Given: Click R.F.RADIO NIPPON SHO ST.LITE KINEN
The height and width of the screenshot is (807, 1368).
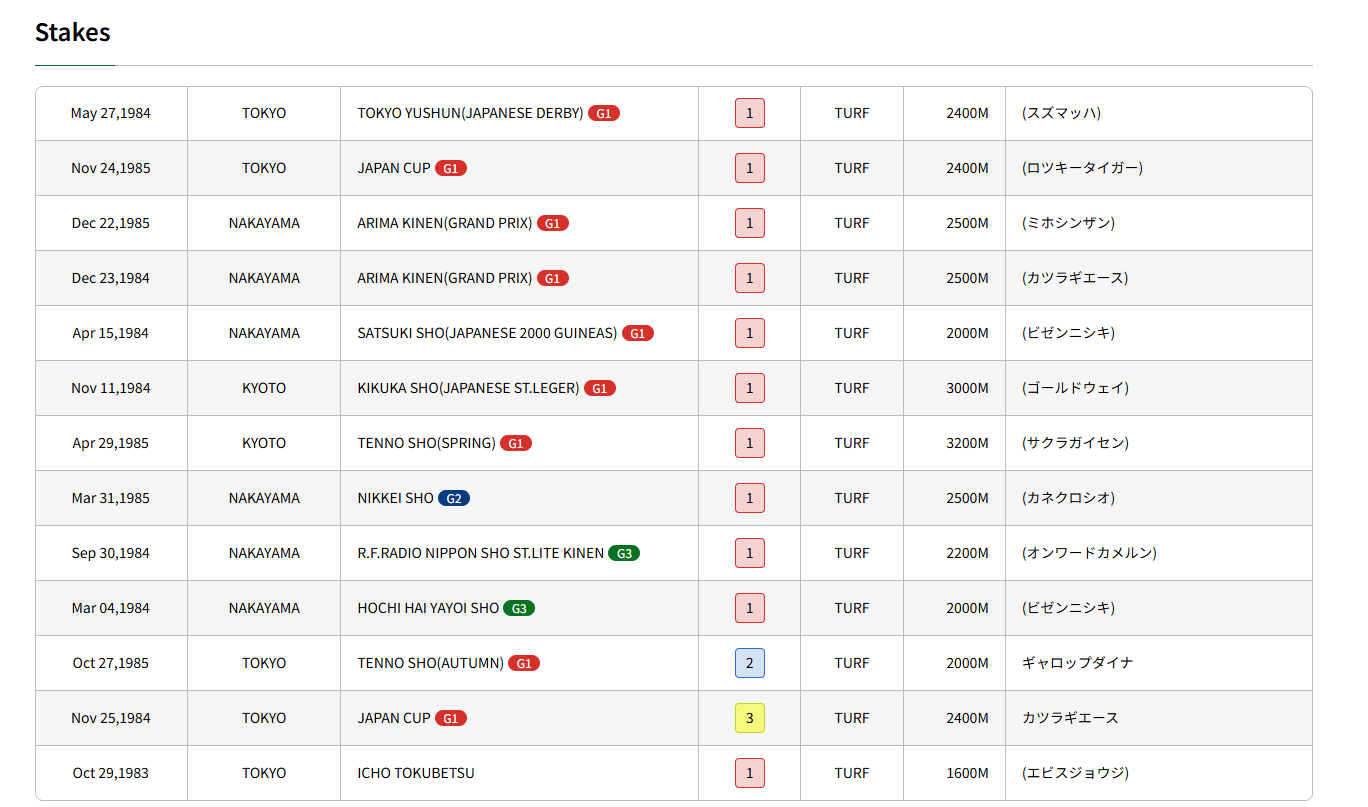Looking at the screenshot, I should [480, 553].
